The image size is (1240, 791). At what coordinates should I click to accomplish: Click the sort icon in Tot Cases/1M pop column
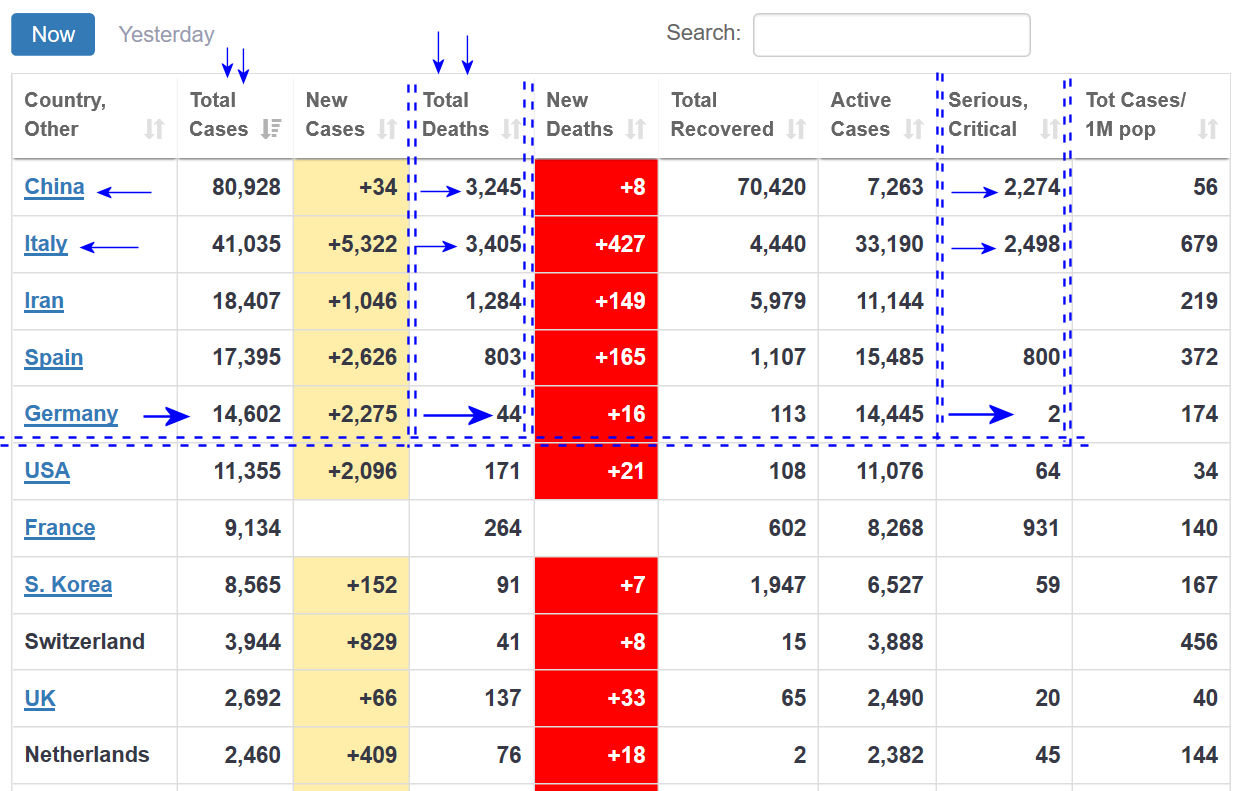click(x=1208, y=129)
